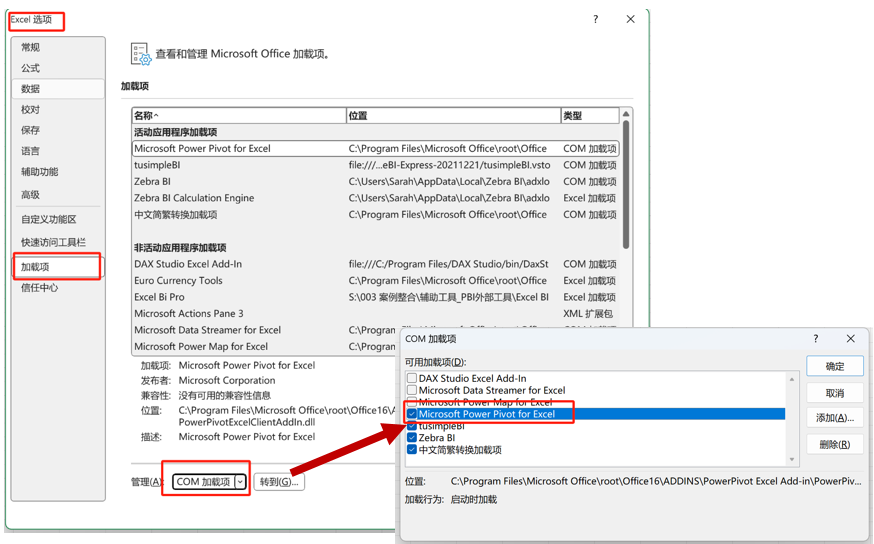Viewport: 874px width, 544px height.
Task: Open the 高级 options page
Action: [x=58, y=195]
